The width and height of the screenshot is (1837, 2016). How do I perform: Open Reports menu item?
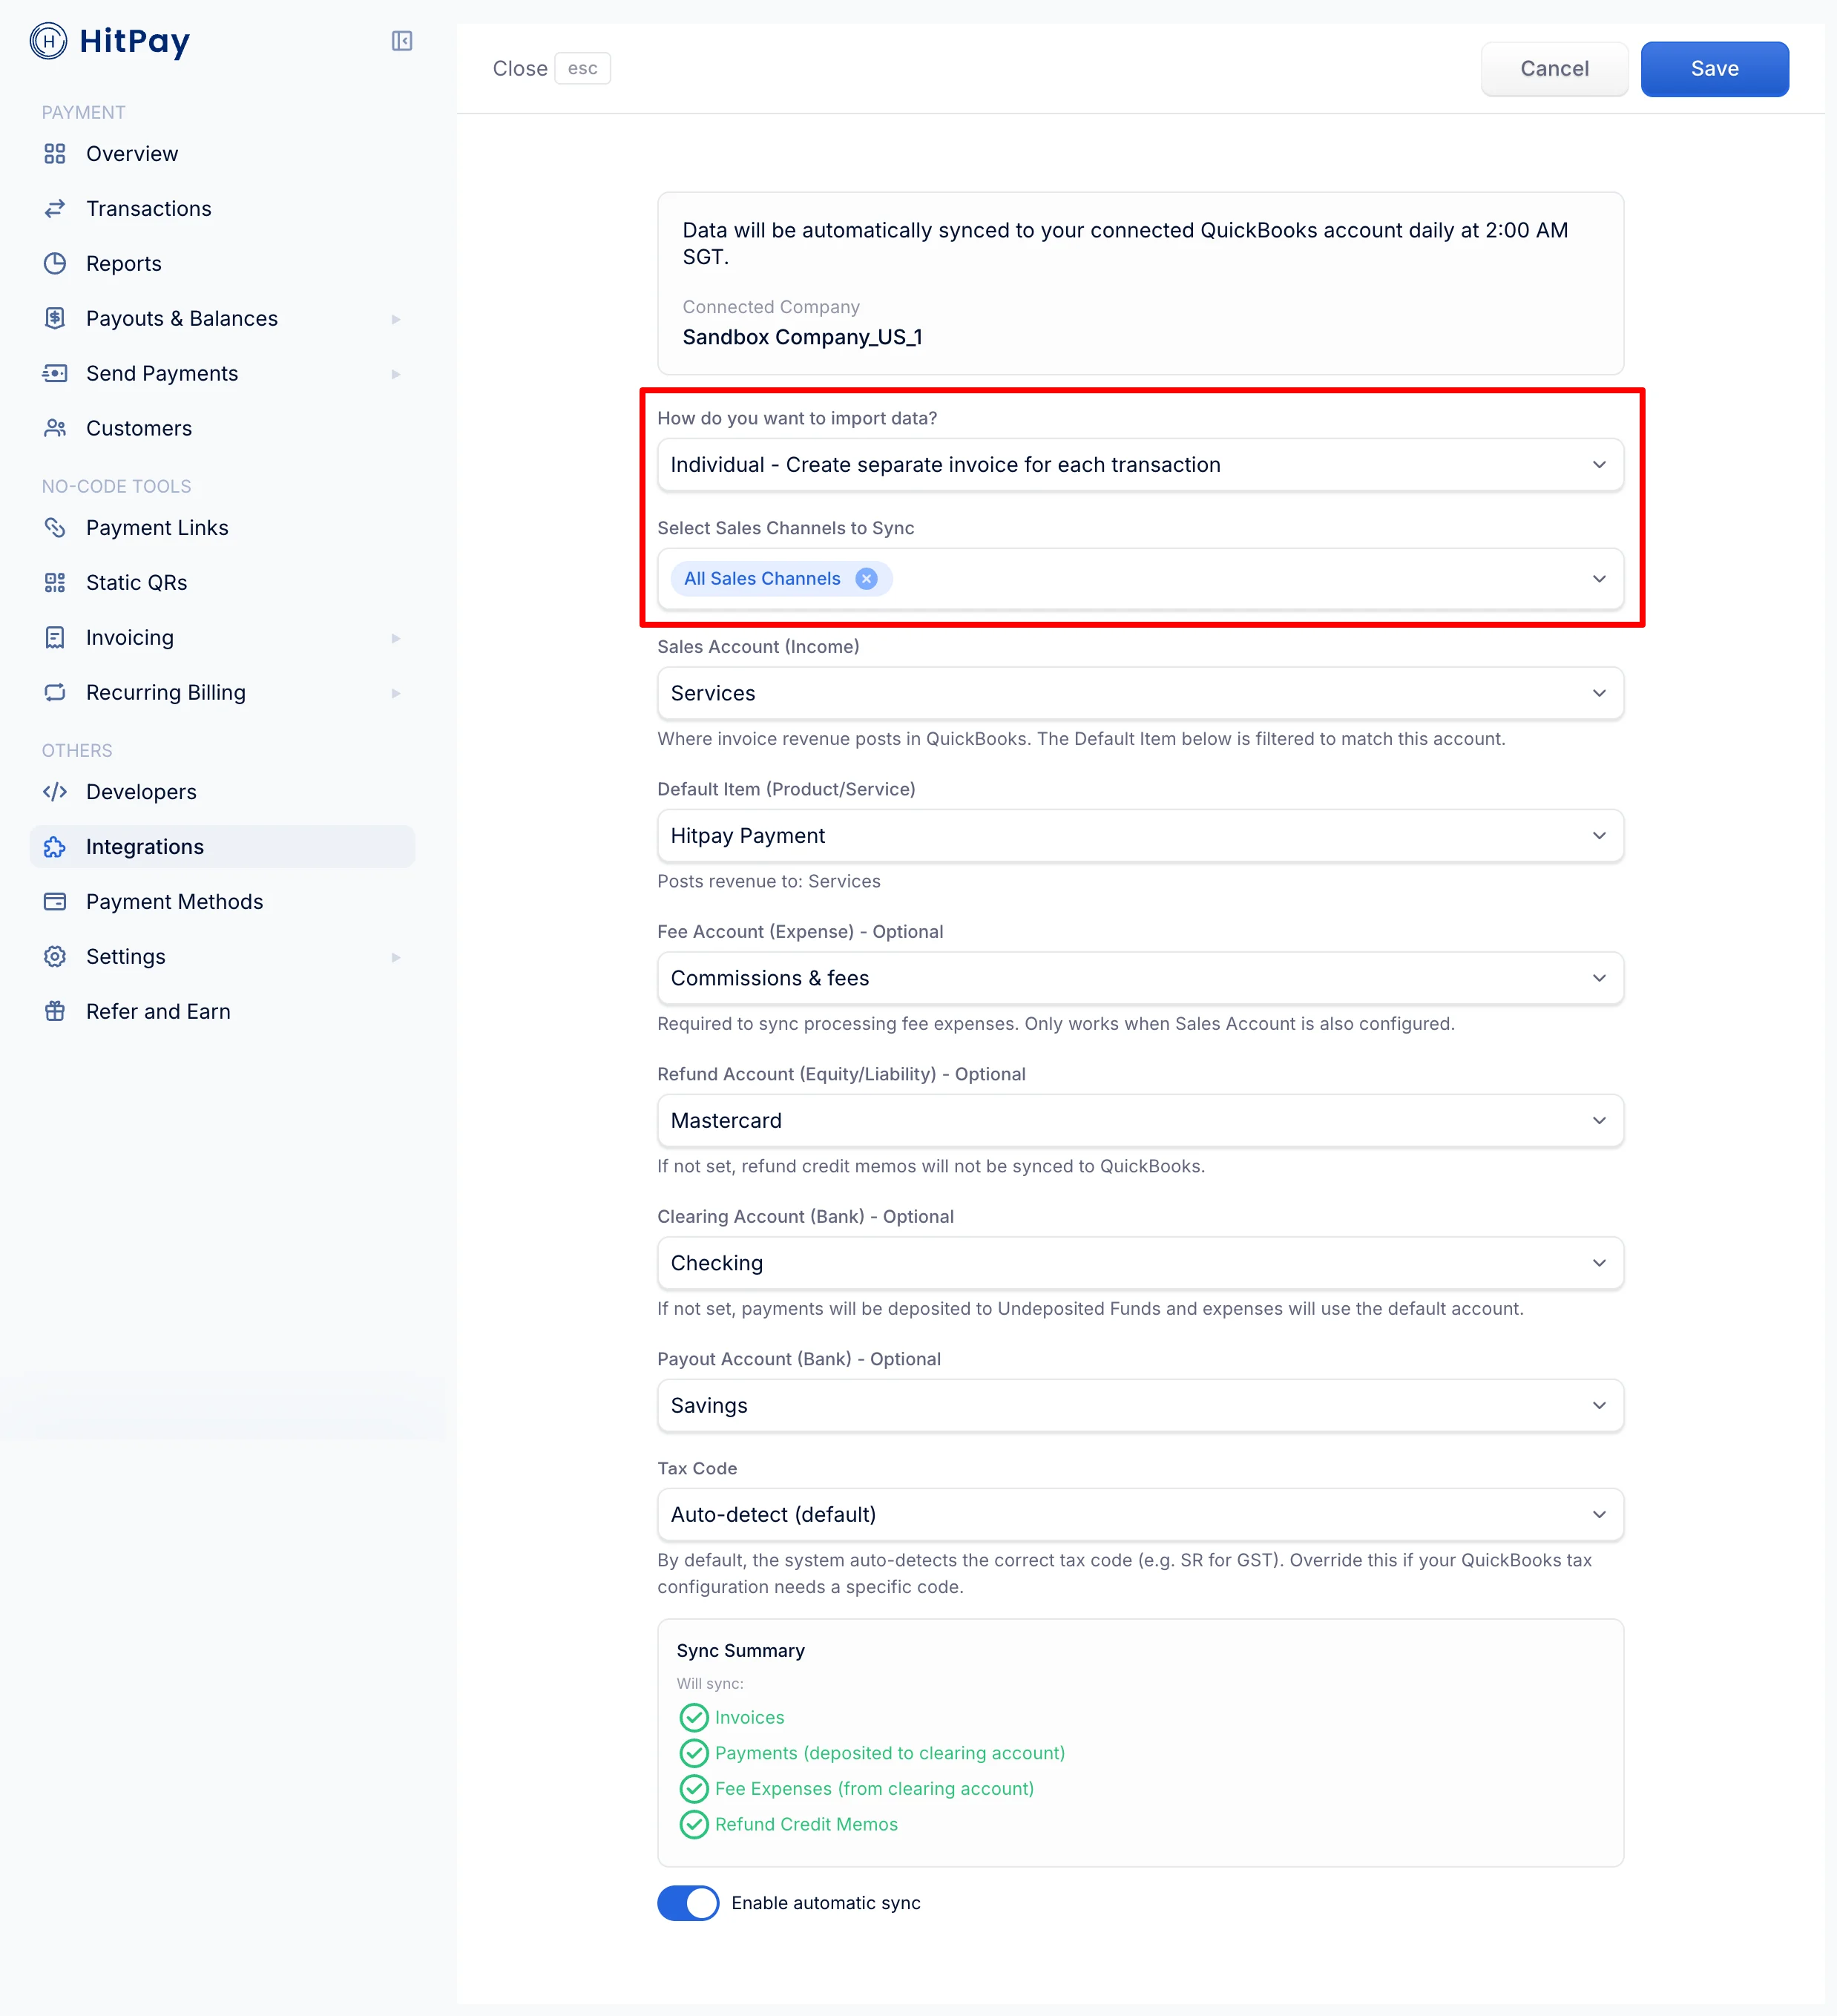click(x=222, y=264)
